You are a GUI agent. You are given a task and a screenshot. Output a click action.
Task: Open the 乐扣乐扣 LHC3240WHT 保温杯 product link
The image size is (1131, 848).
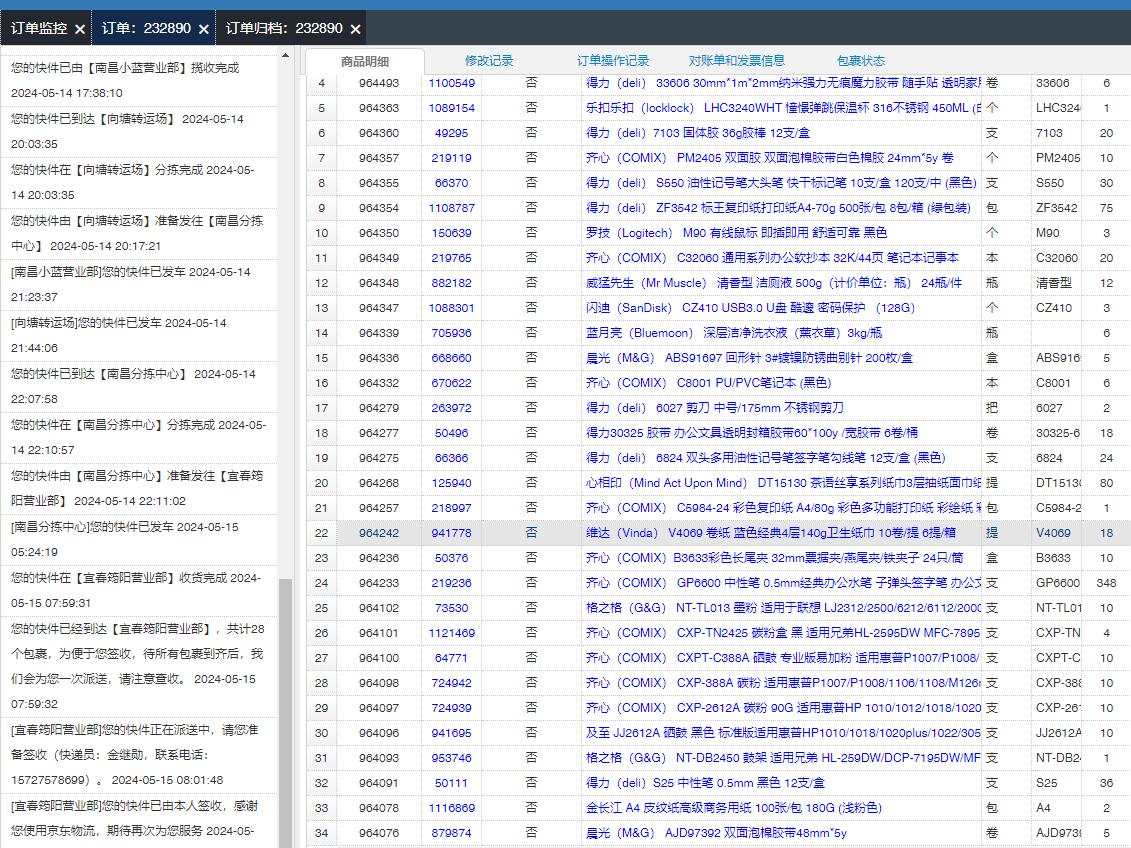point(783,108)
